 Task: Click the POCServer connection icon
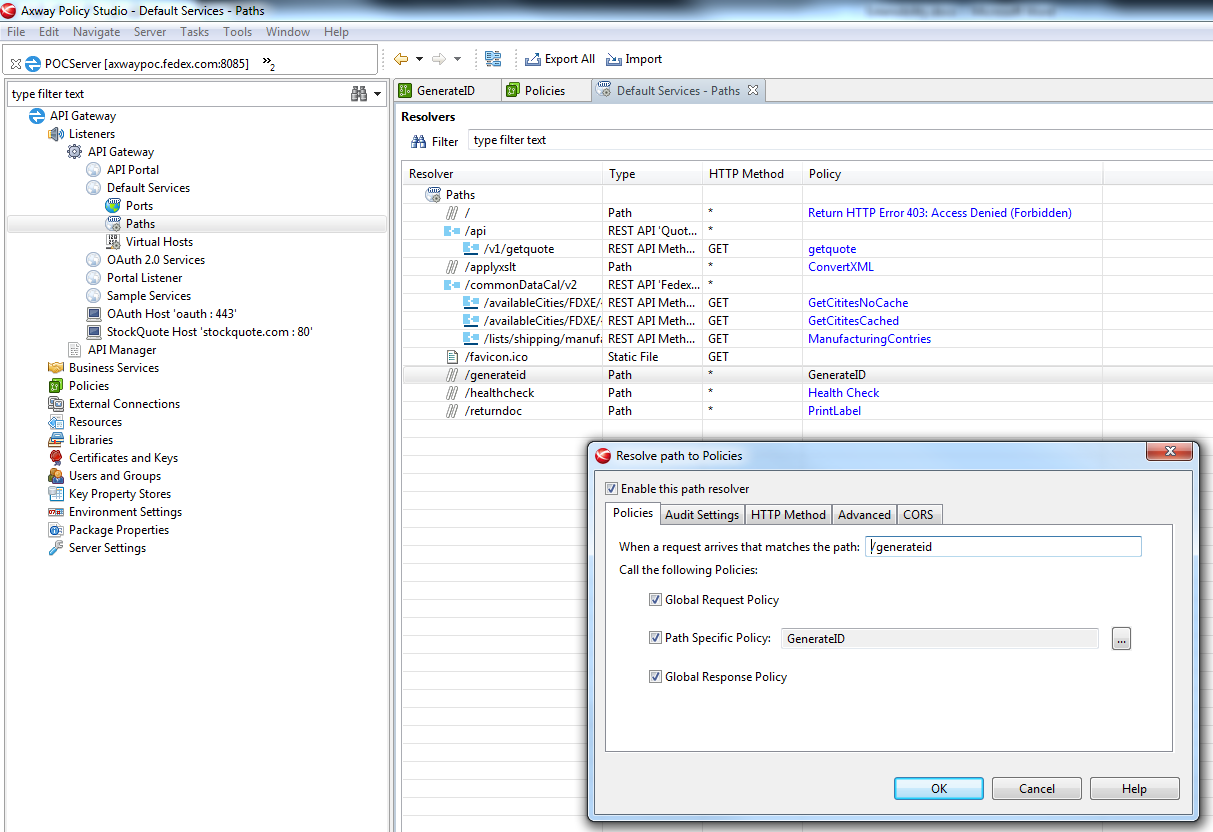[x=32, y=62]
